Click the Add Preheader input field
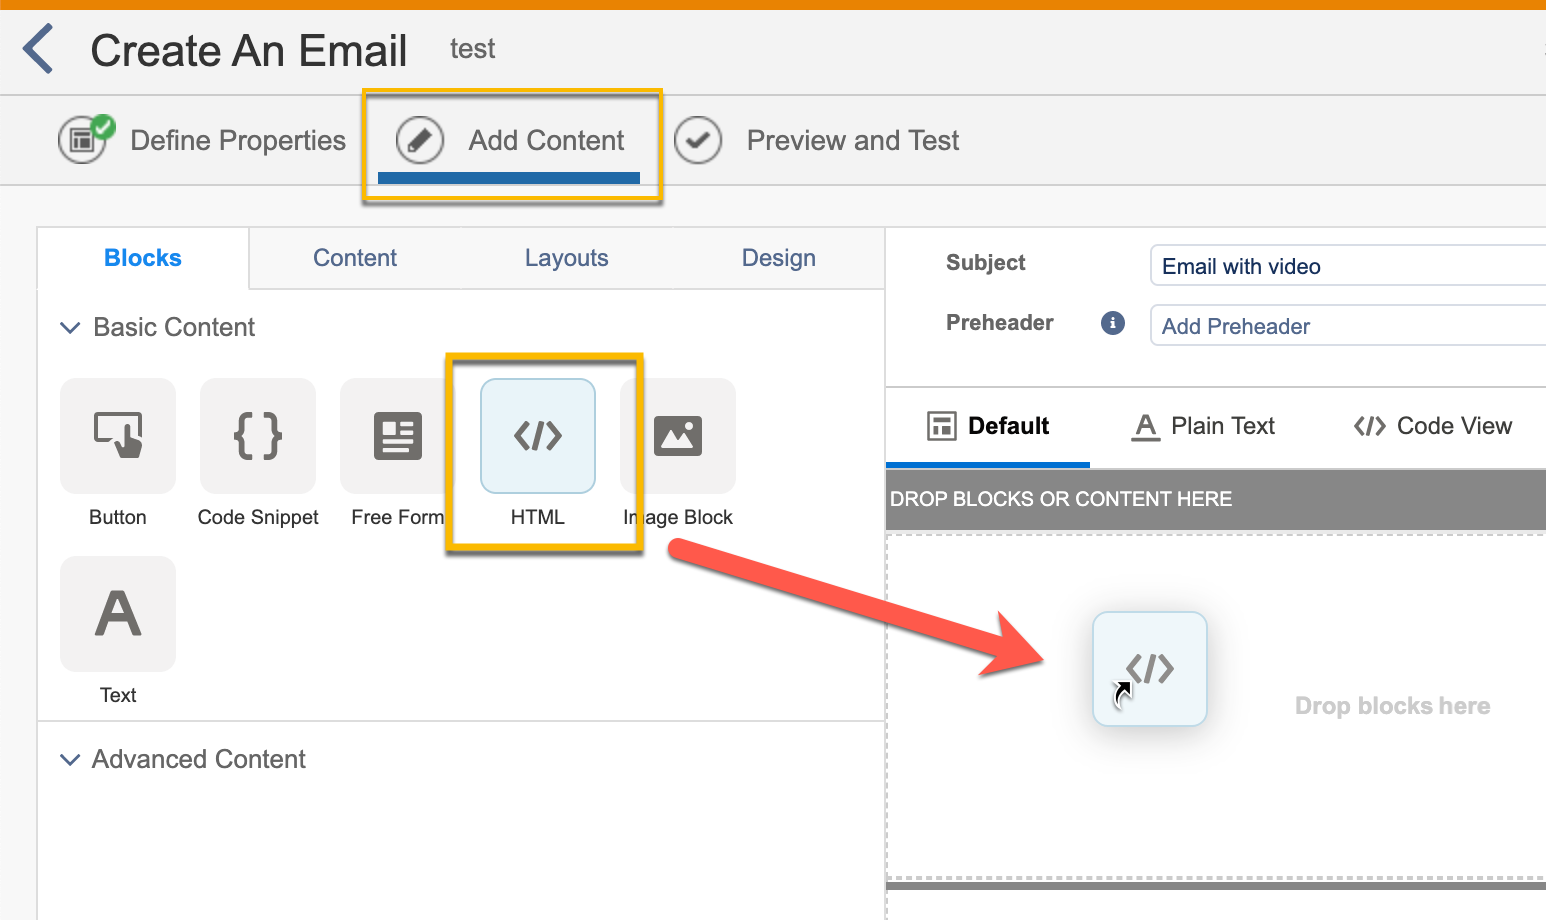Screen dimensions: 1546x920 coord(1348,326)
